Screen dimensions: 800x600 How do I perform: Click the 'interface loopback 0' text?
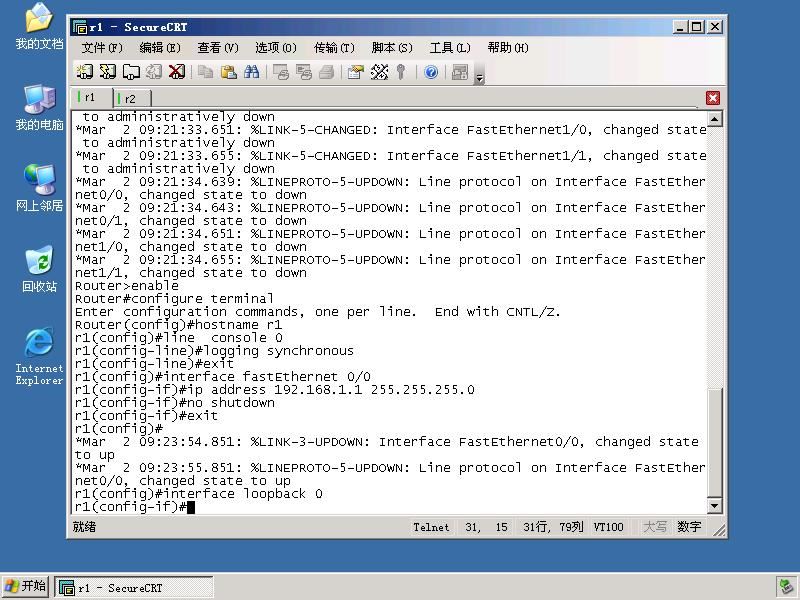tap(243, 494)
